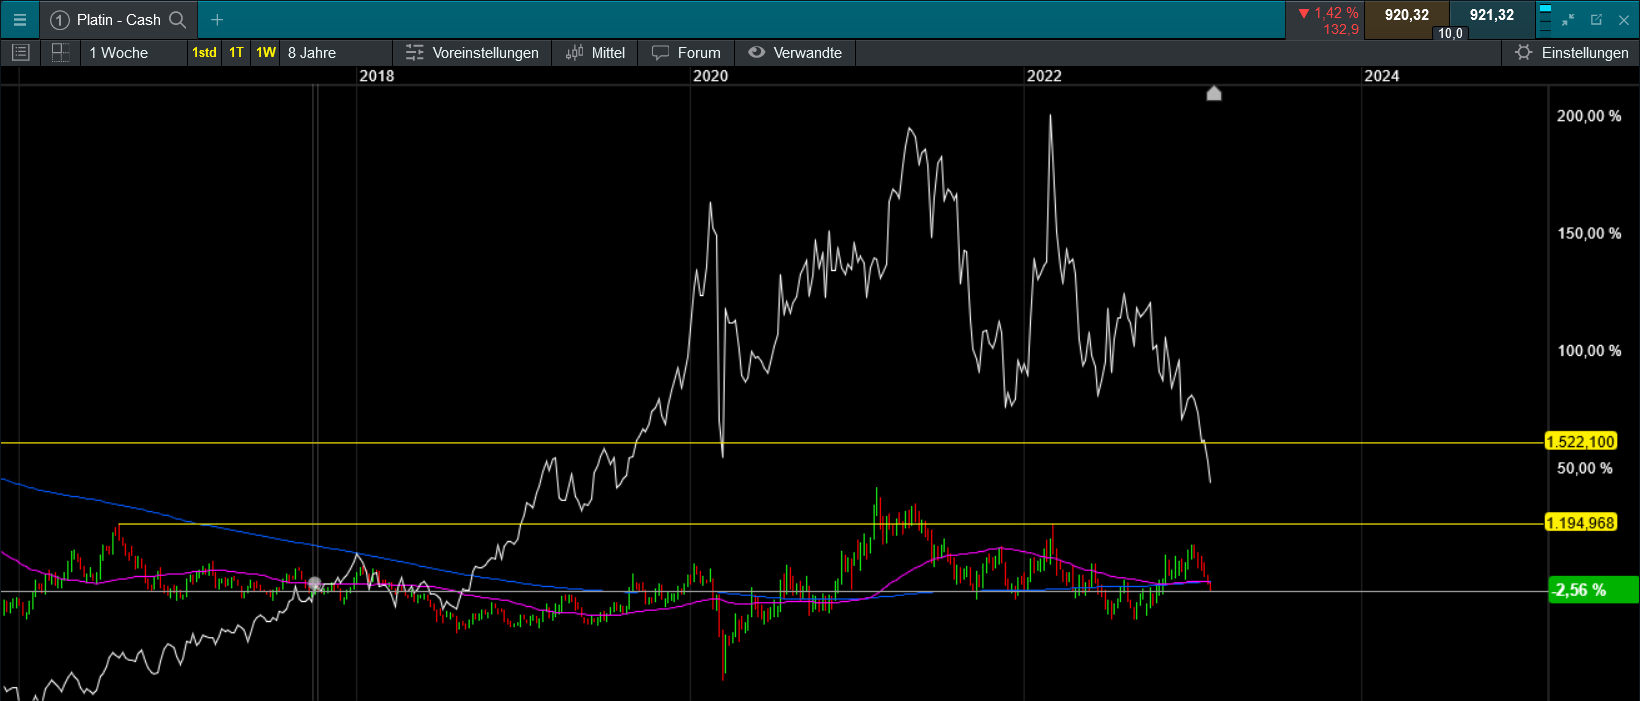Toggle the 1T timeframe shortcut

(x=236, y=53)
